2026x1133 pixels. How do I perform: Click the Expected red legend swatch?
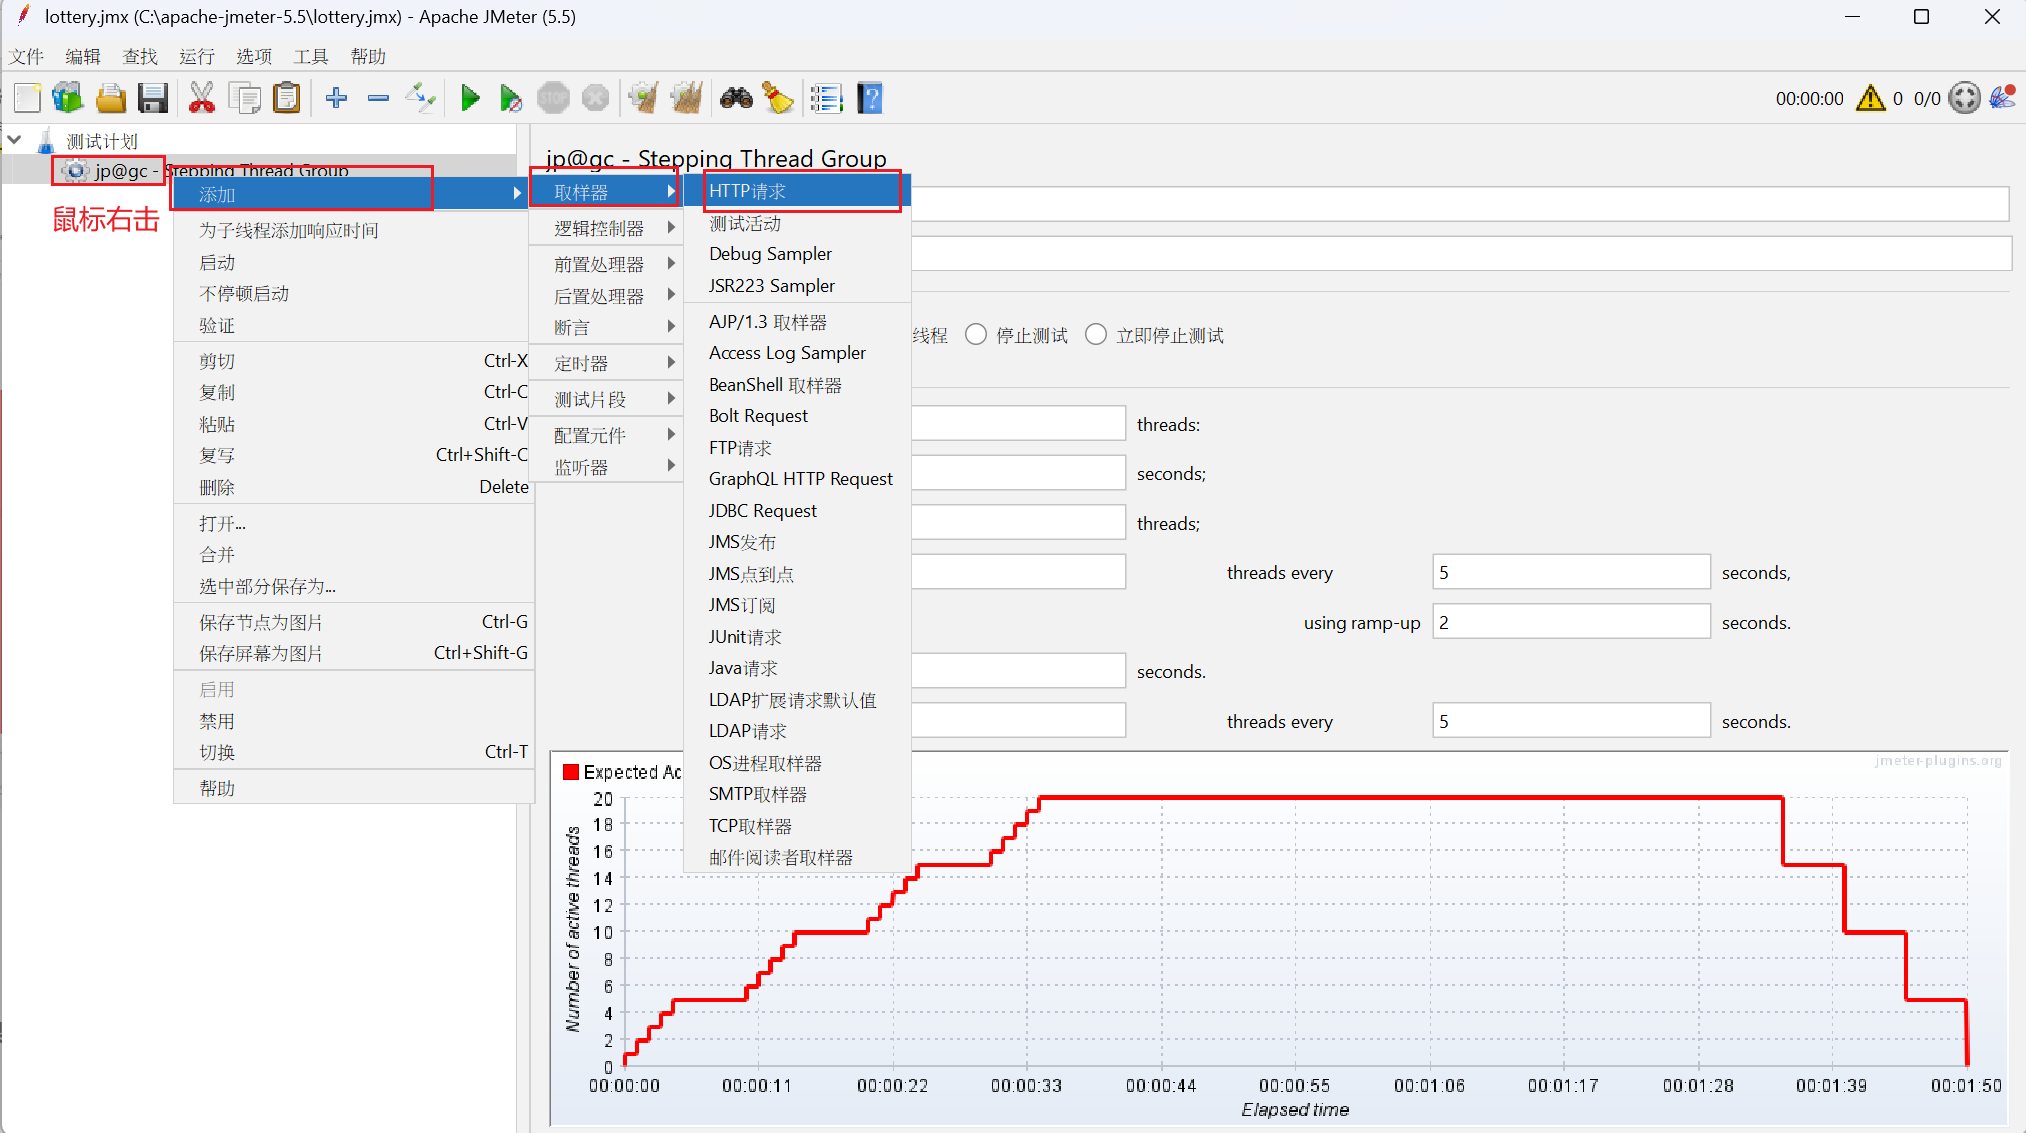571,772
